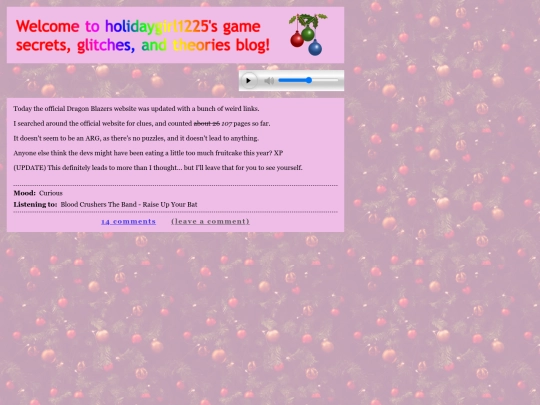Viewport: 540px width, 405px height.
Task: Play the blog's audio track
Action: tap(248, 81)
